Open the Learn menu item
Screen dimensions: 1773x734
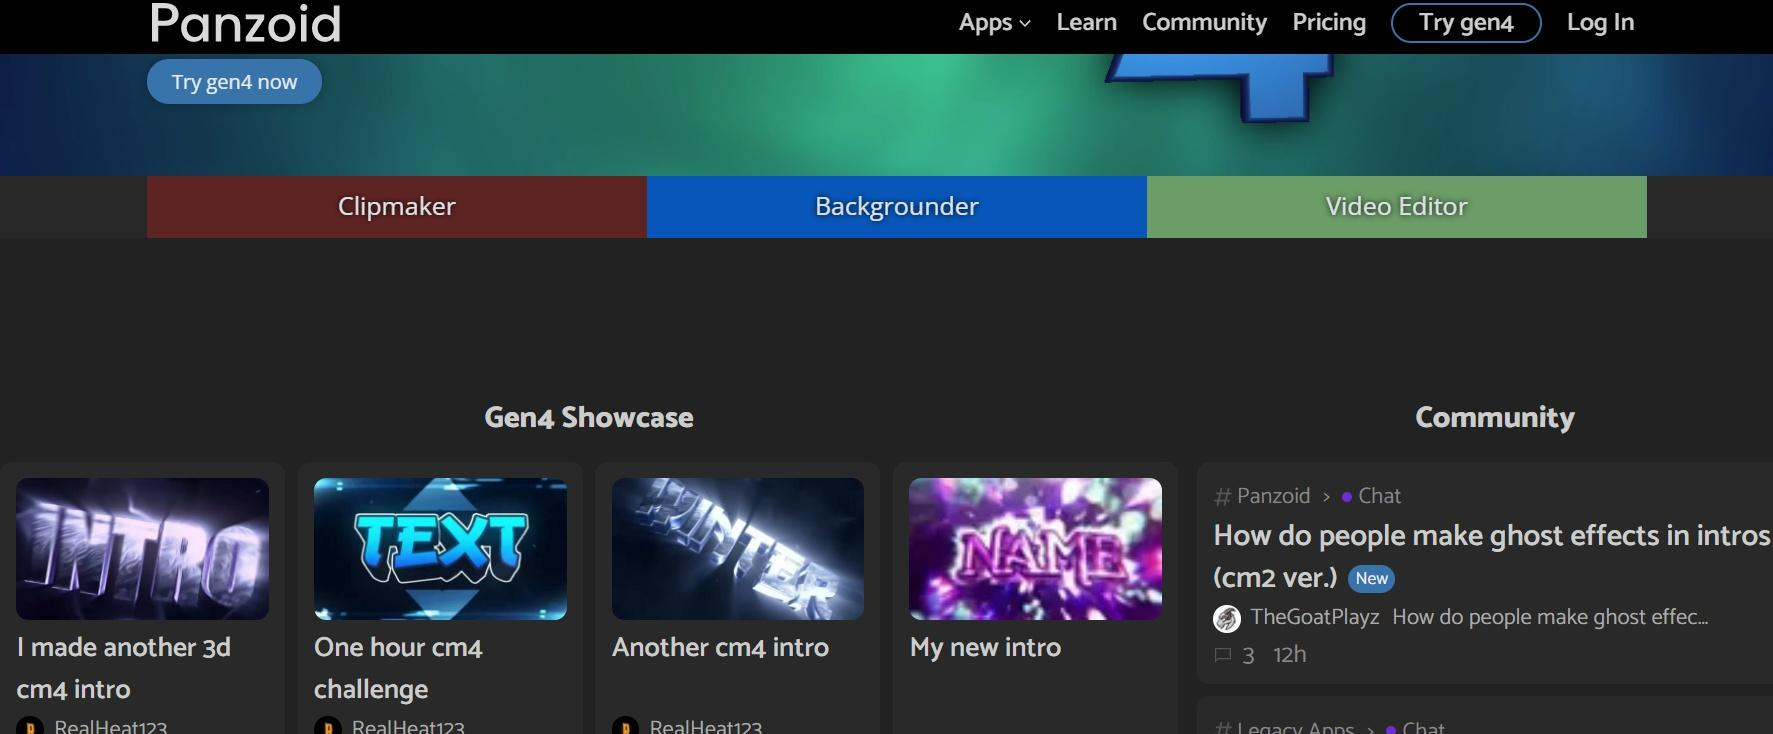tap(1086, 23)
